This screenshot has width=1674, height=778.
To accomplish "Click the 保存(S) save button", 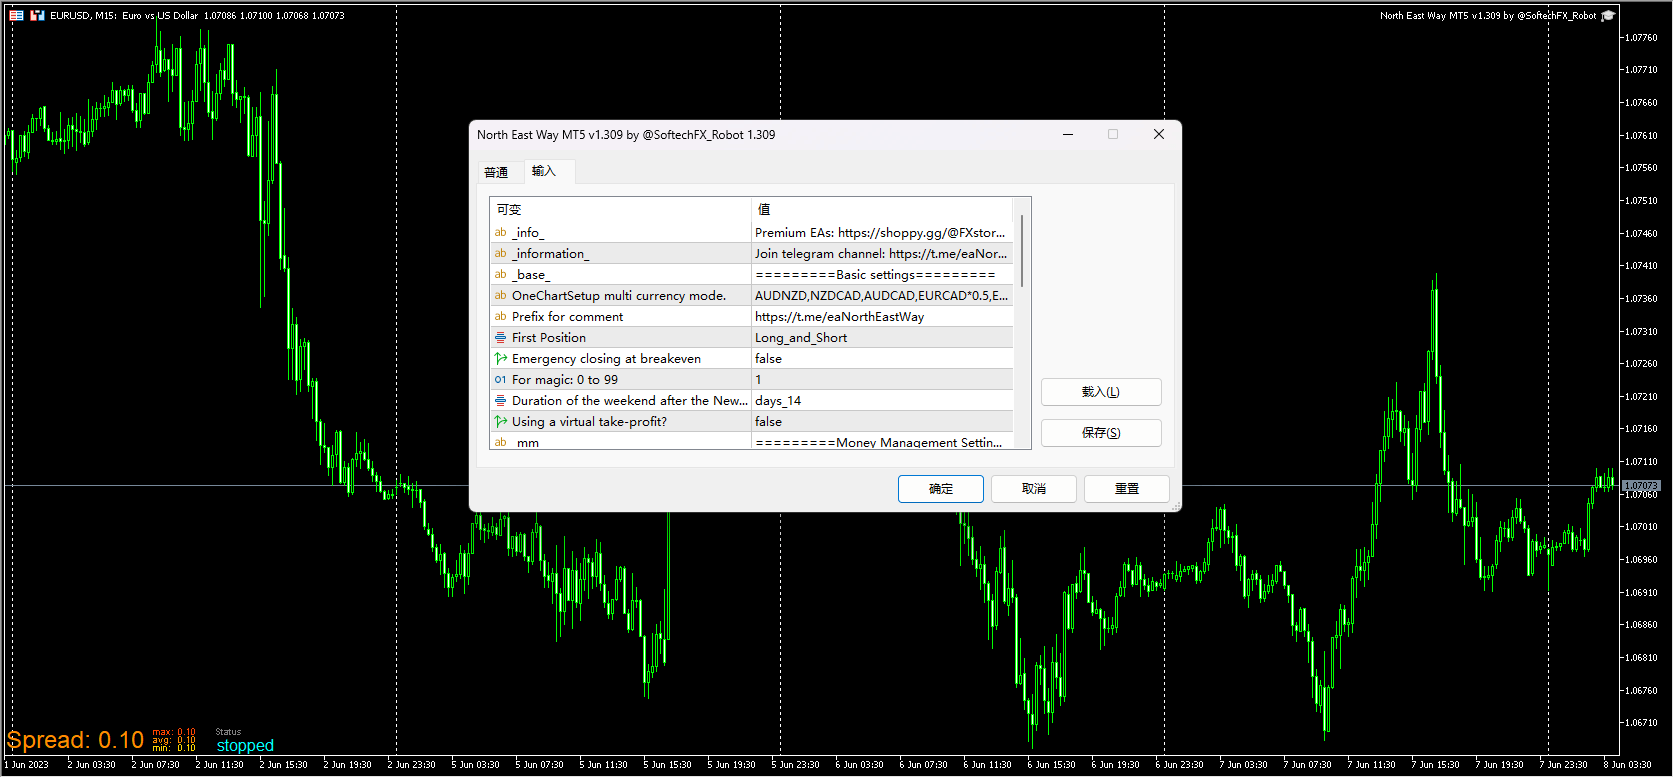I will coord(1100,433).
